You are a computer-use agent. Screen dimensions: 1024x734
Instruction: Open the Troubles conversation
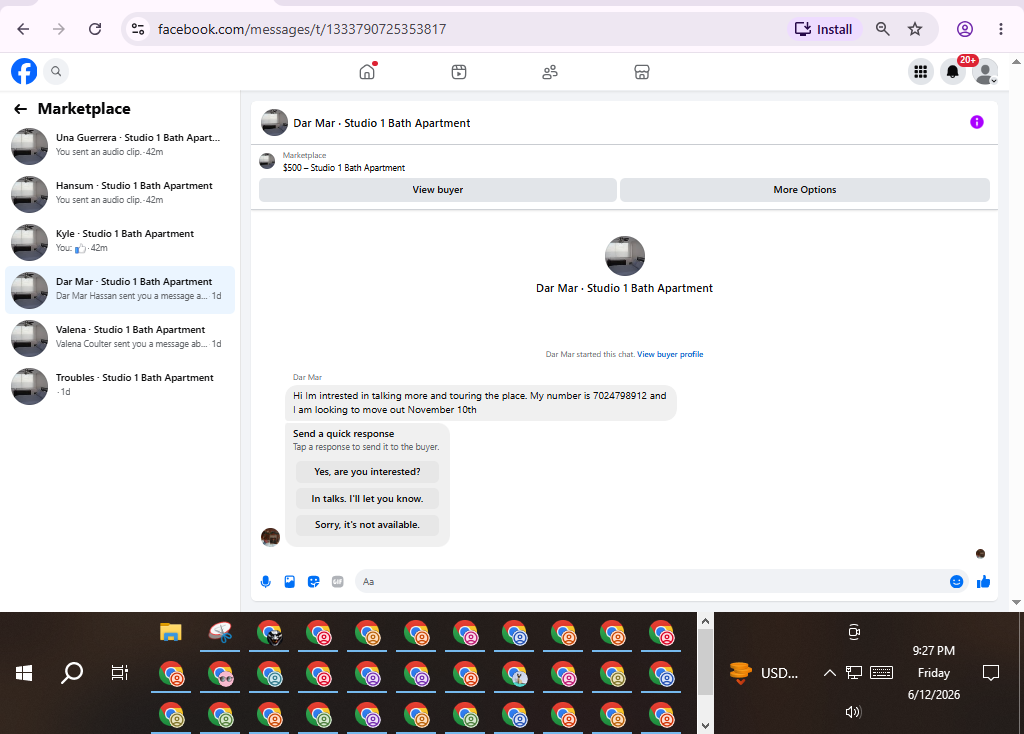(x=120, y=386)
